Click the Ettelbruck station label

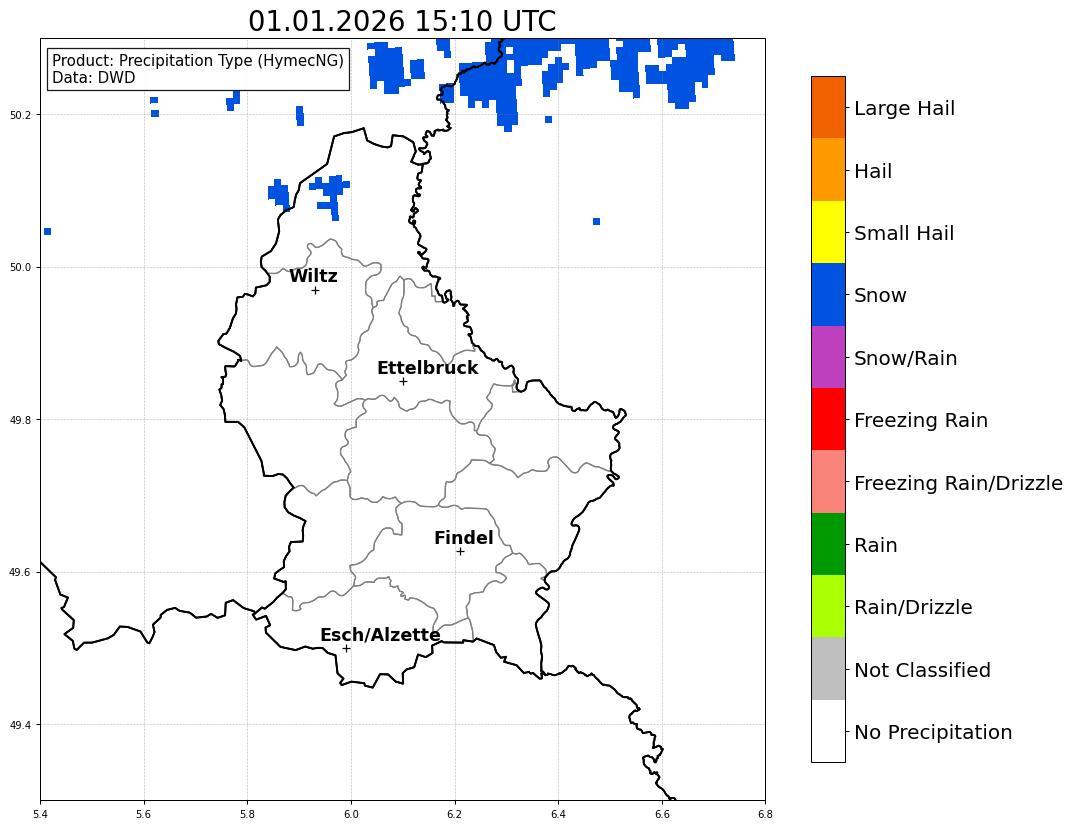tap(427, 368)
